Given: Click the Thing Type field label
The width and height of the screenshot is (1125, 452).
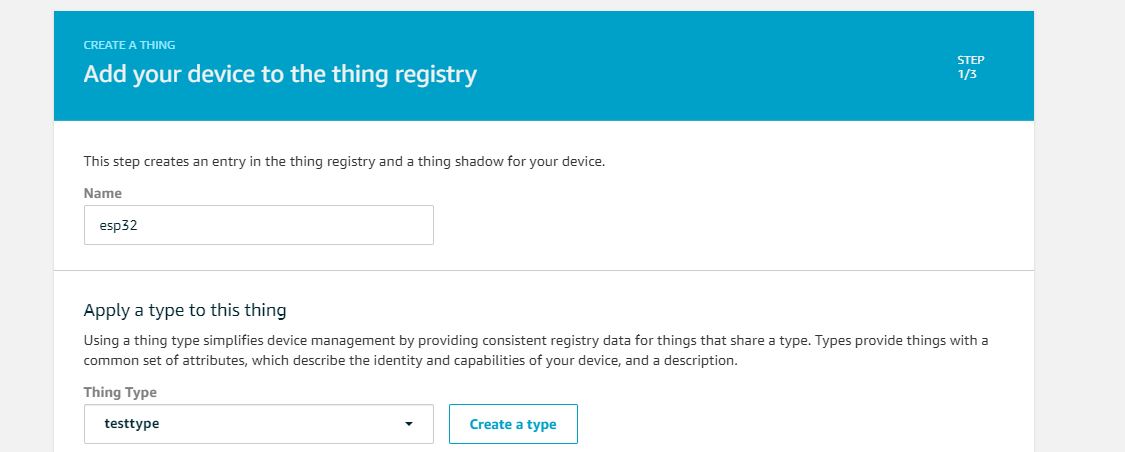Looking at the screenshot, I should (120, 392).
